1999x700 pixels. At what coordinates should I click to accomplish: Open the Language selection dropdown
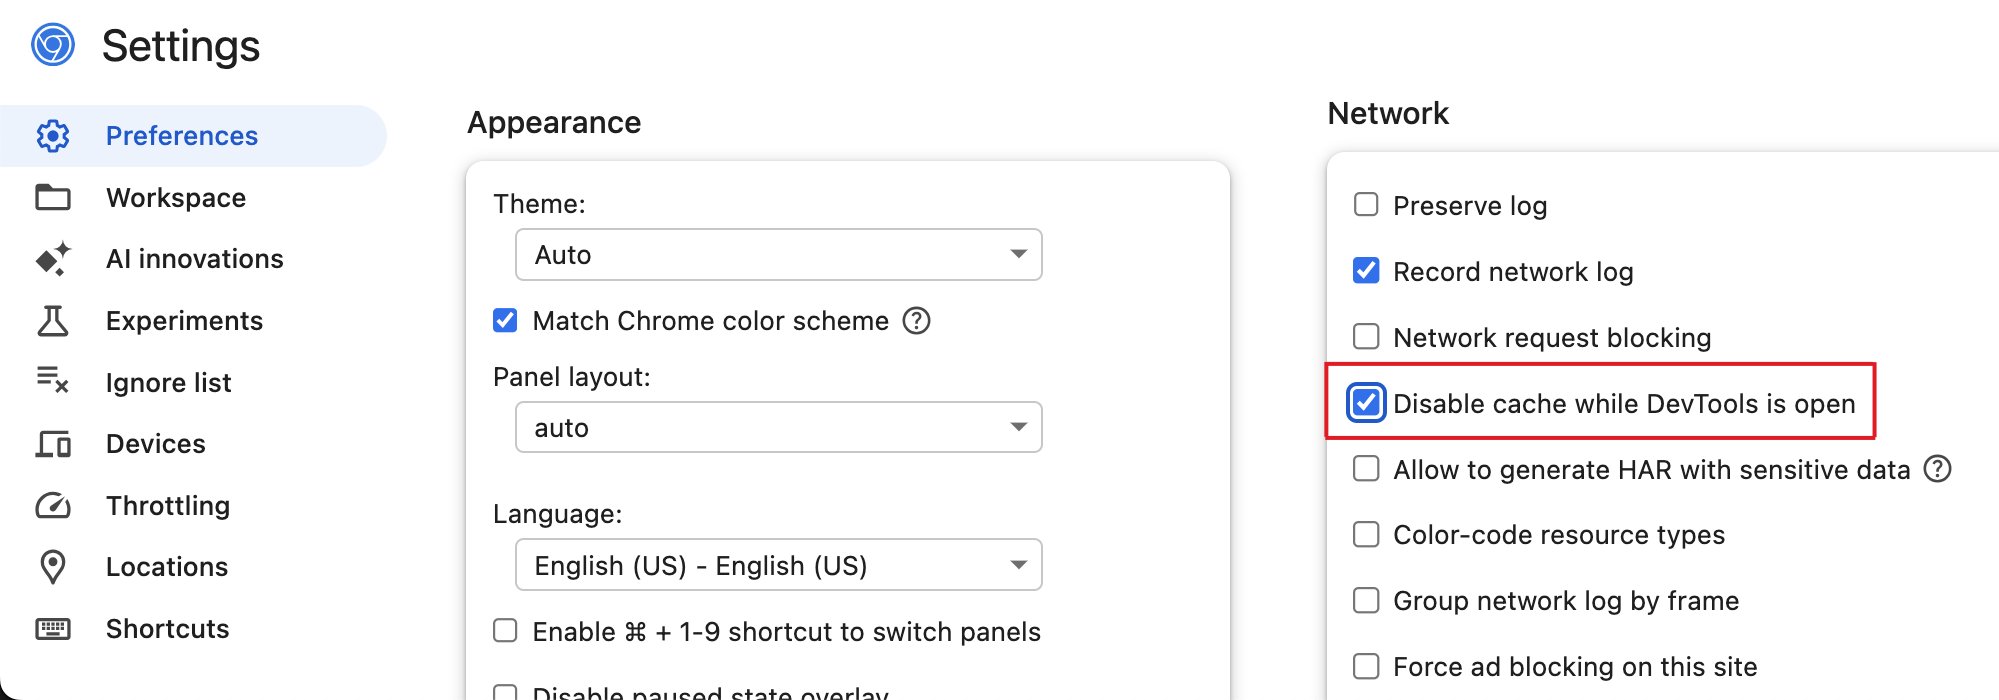pyautogui.click(x=778, y=566)
